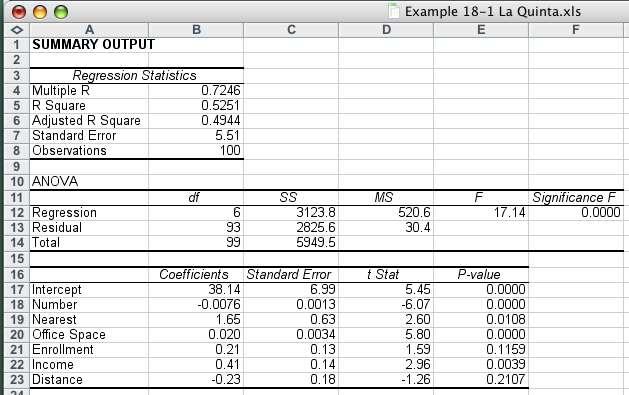Select the Distance P-value 0.2107
The width and height of the screenshot is (629, 395).
[x=481, y=380]
